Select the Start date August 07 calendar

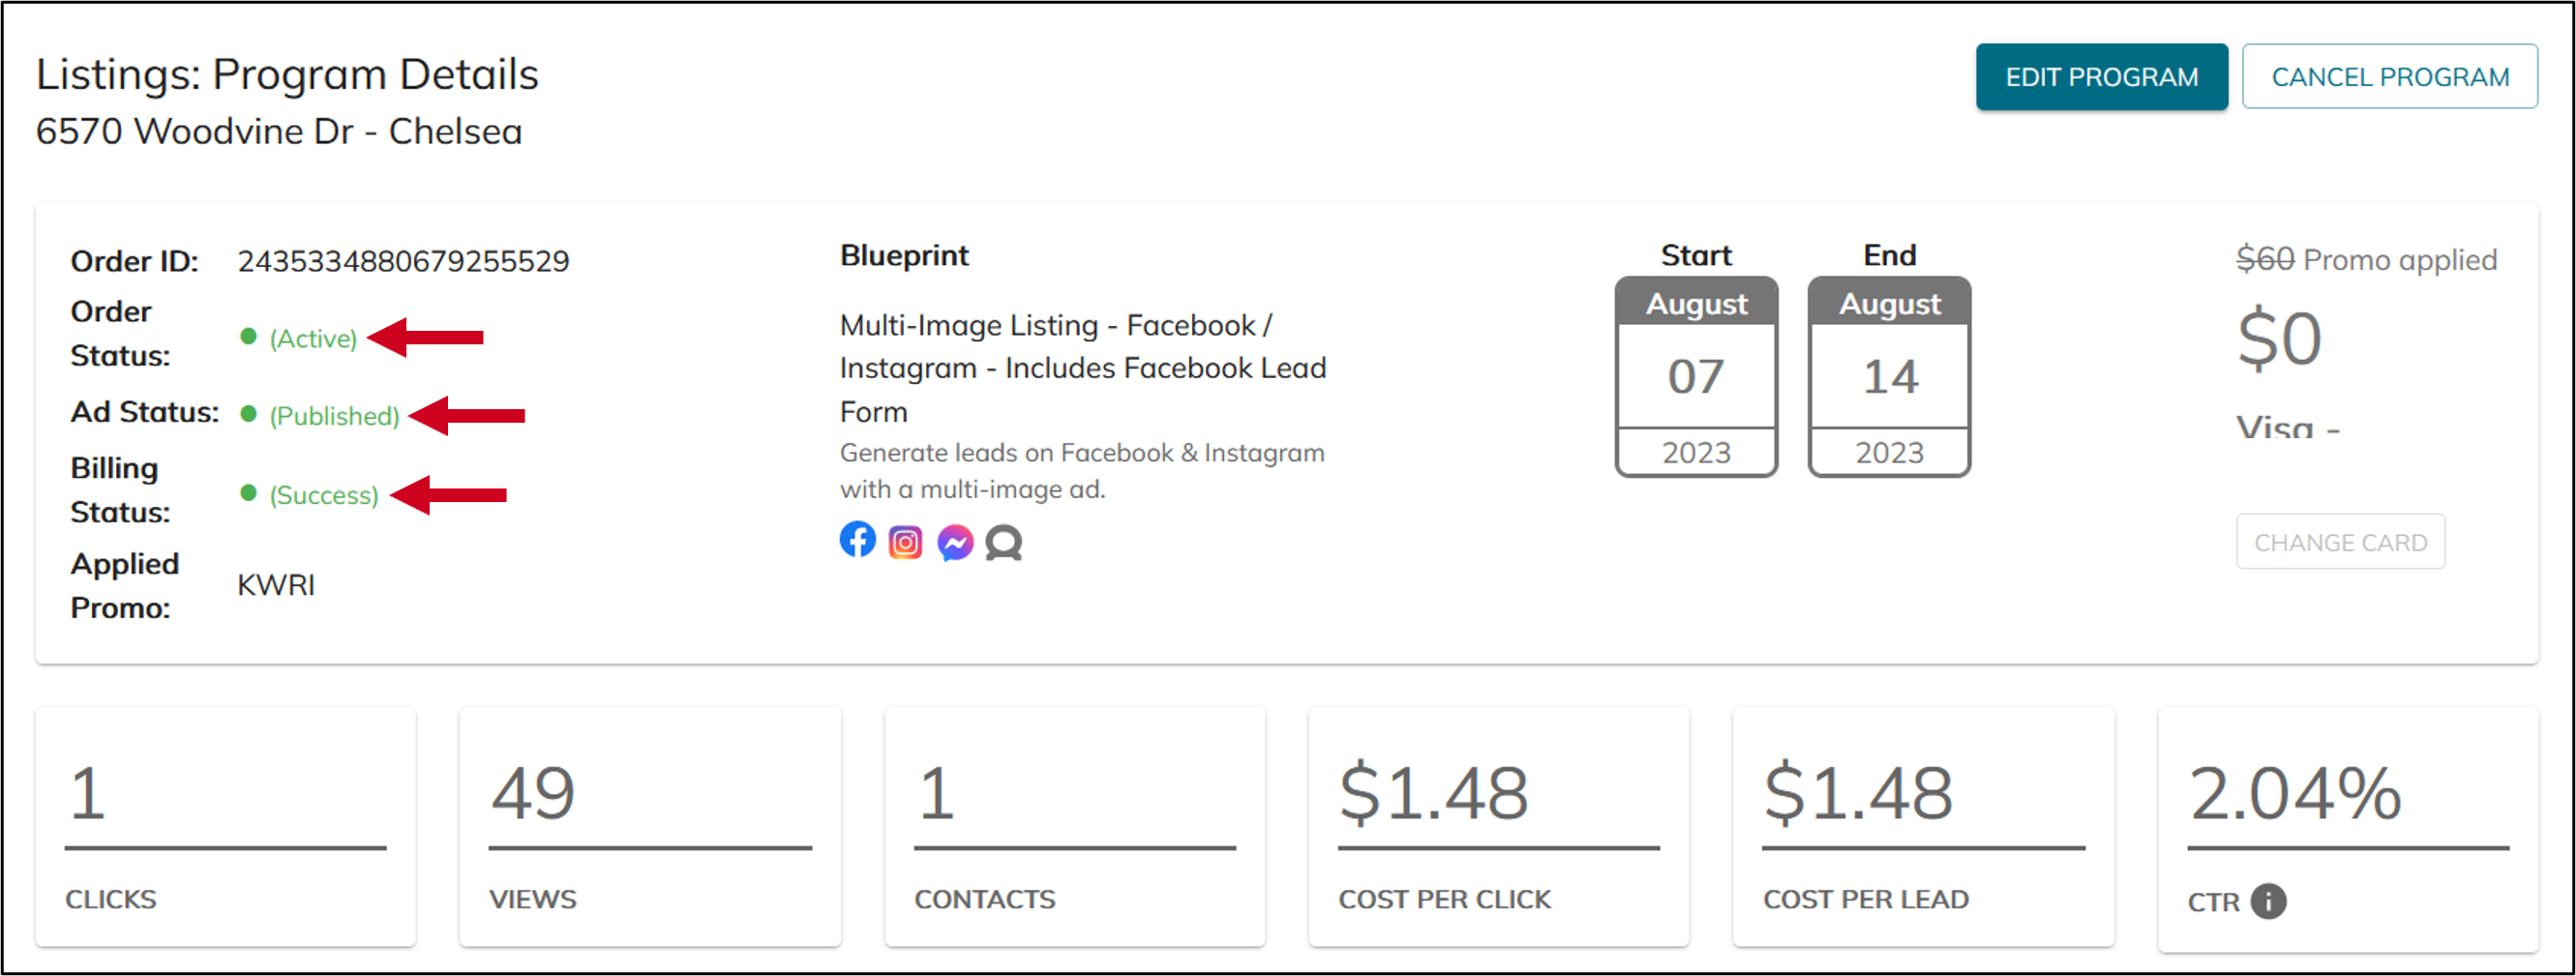1696,376
